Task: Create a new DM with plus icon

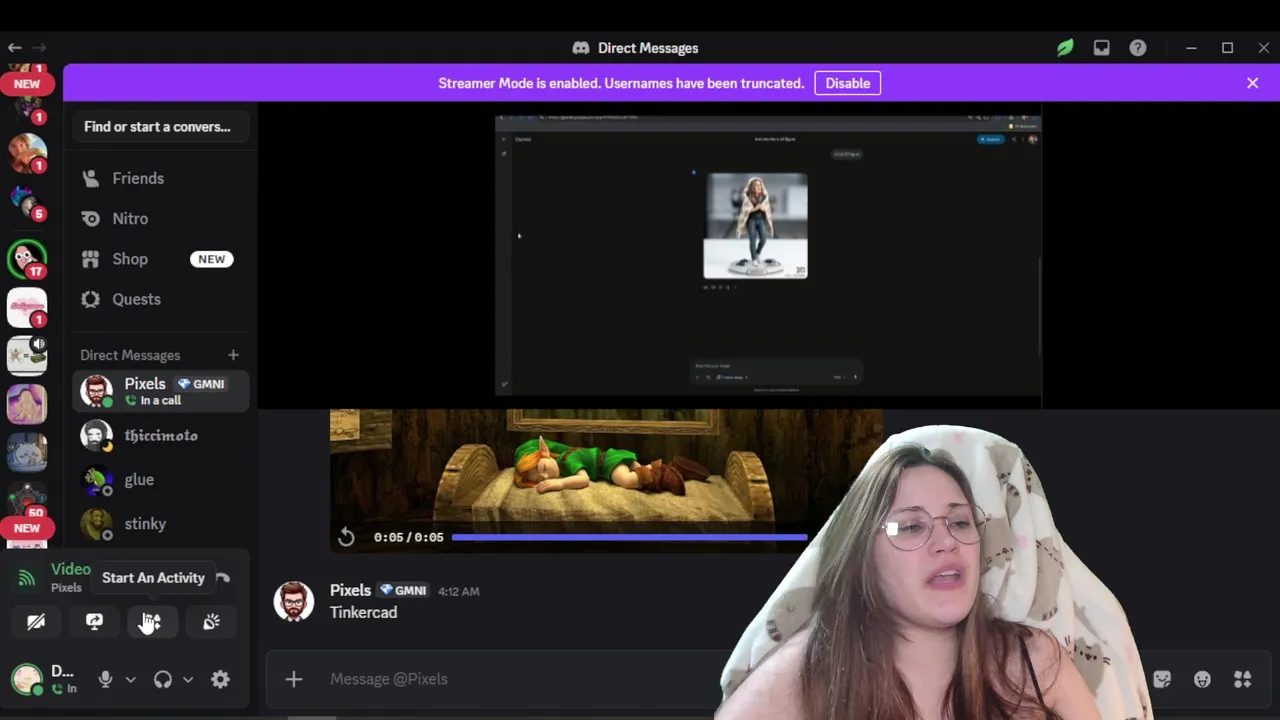Action: 233,355
